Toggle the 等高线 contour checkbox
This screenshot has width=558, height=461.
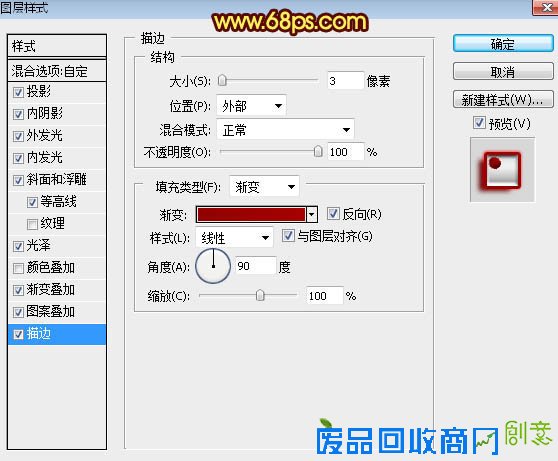[32, 202]
